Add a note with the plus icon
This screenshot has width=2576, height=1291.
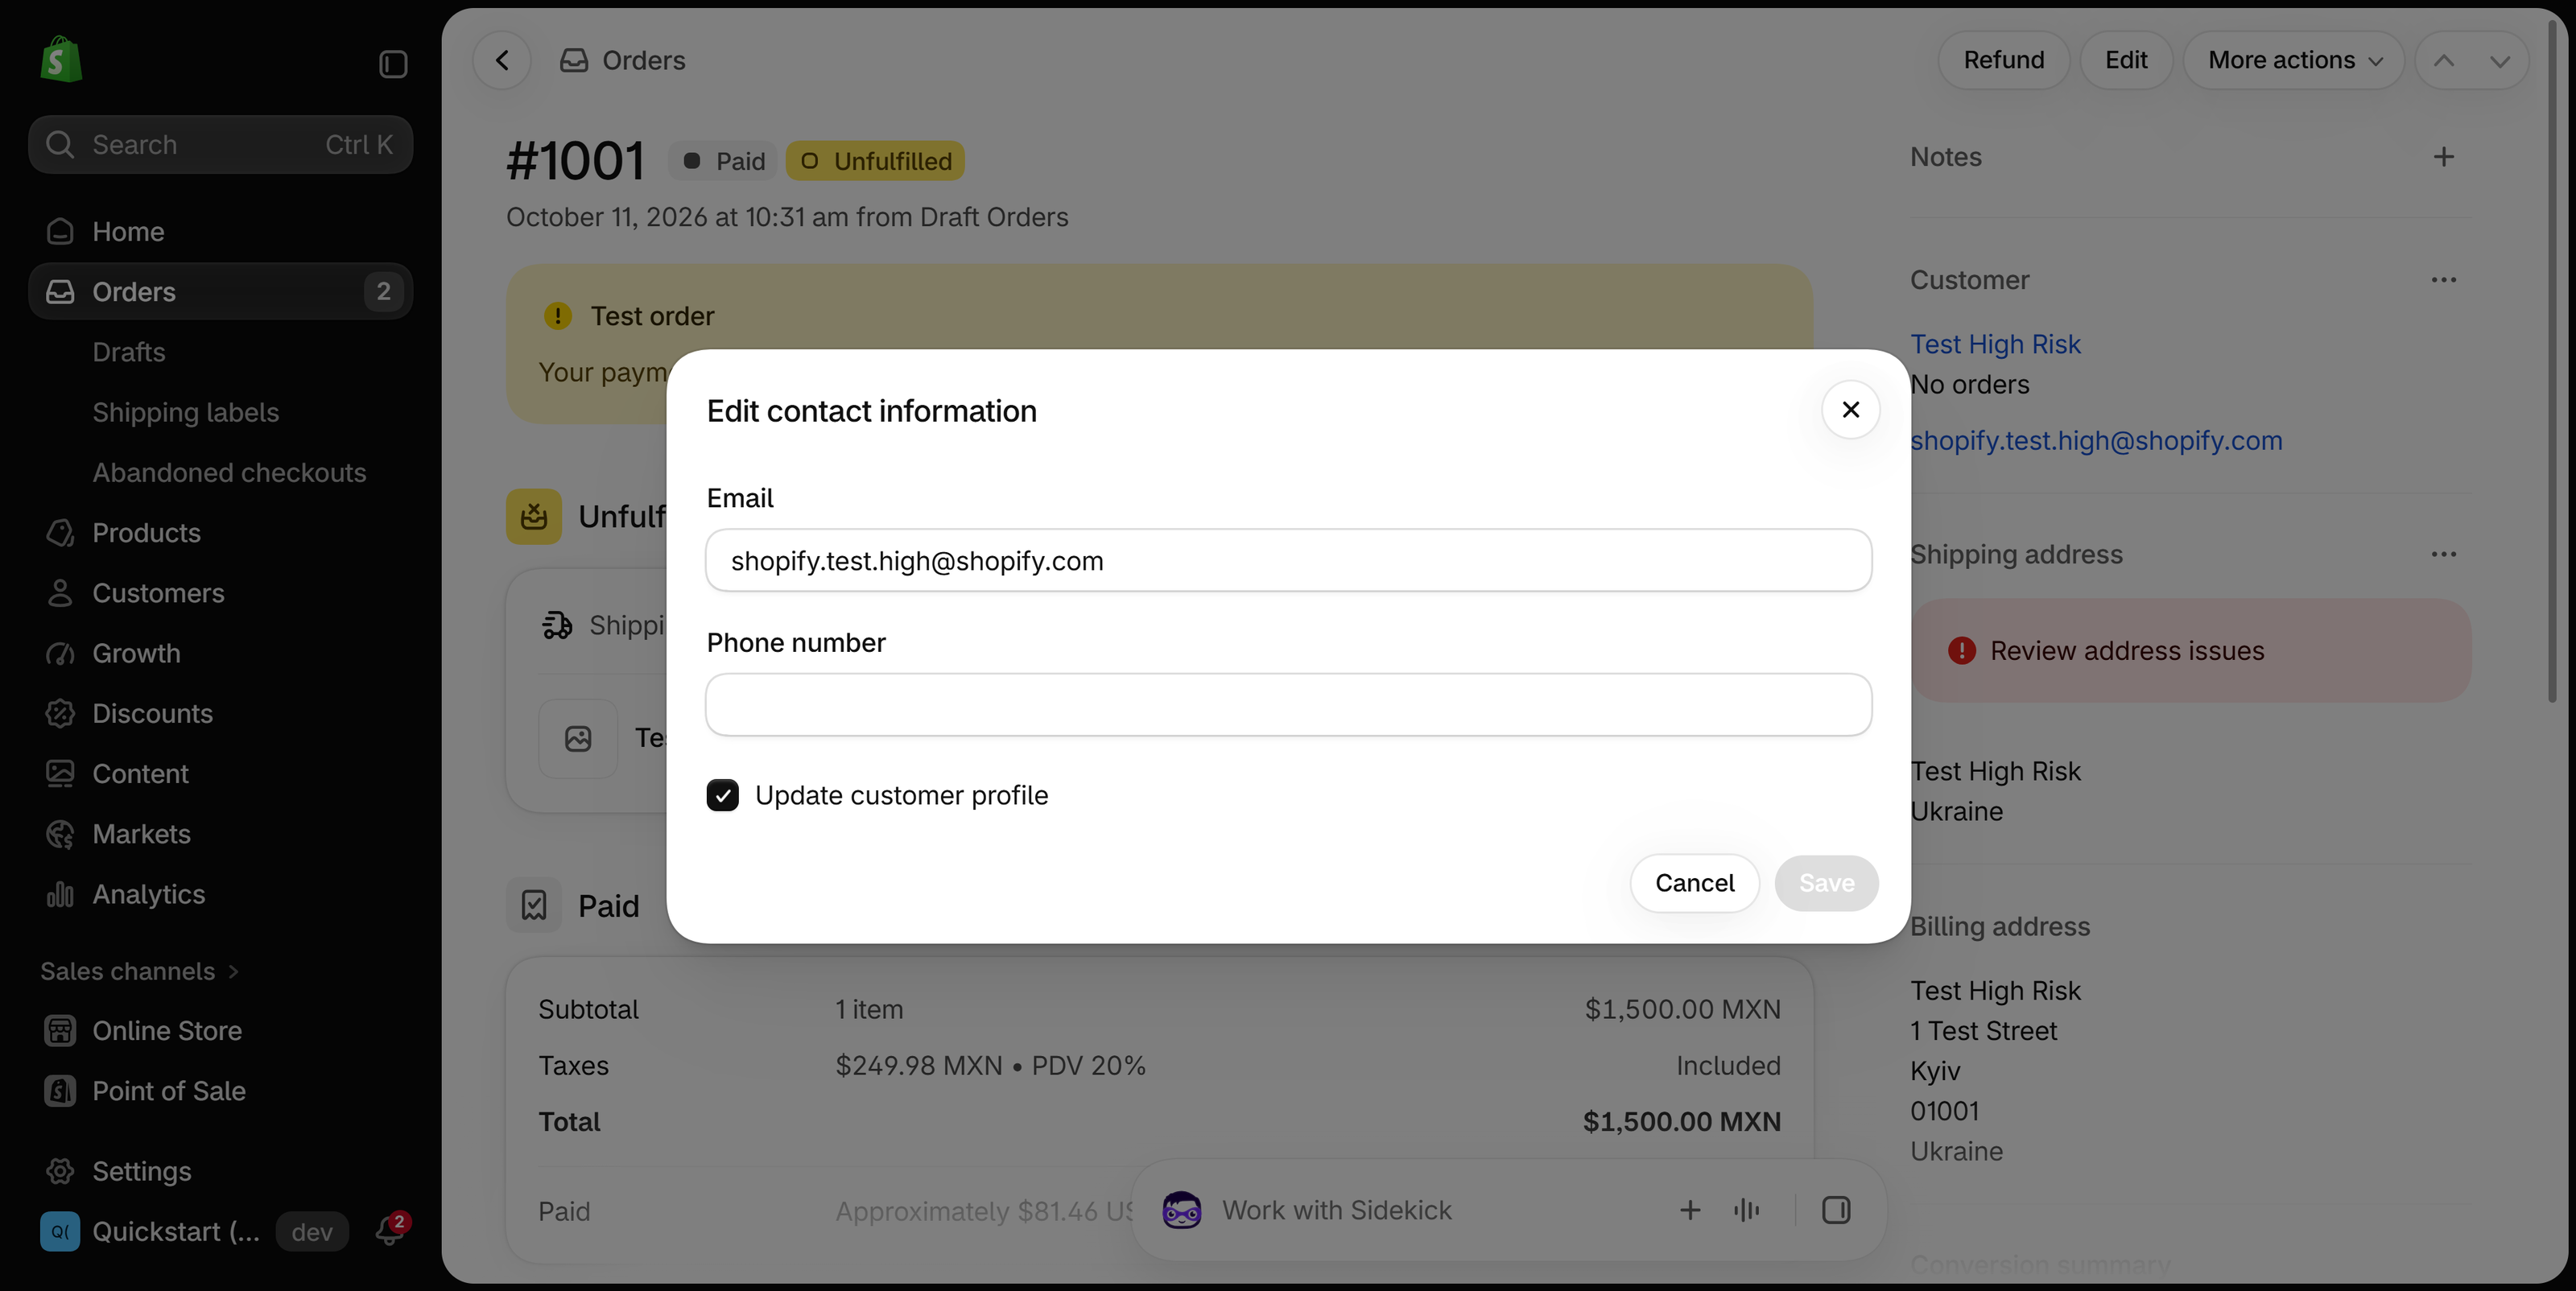pos(2443,157)
